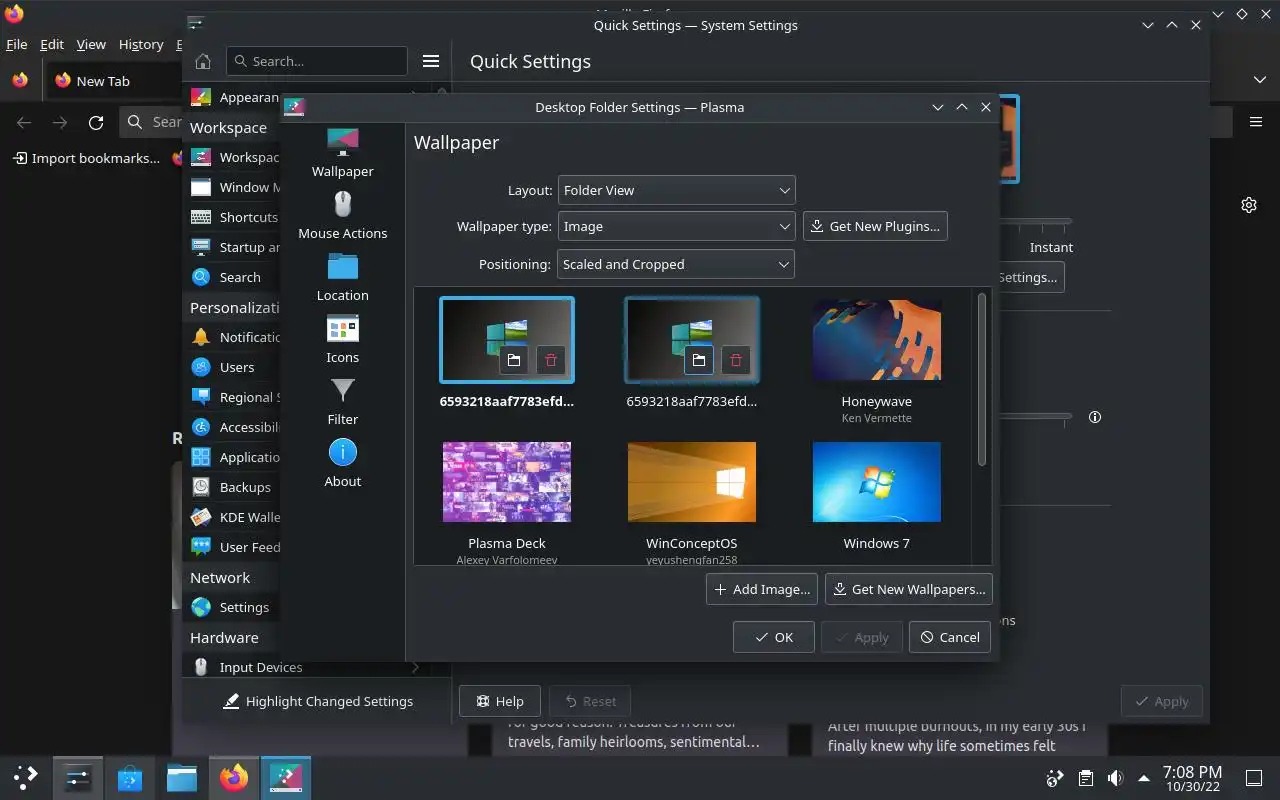Open Layout dropdown showing Folder View
The image size is (1280, 800).
676,190
